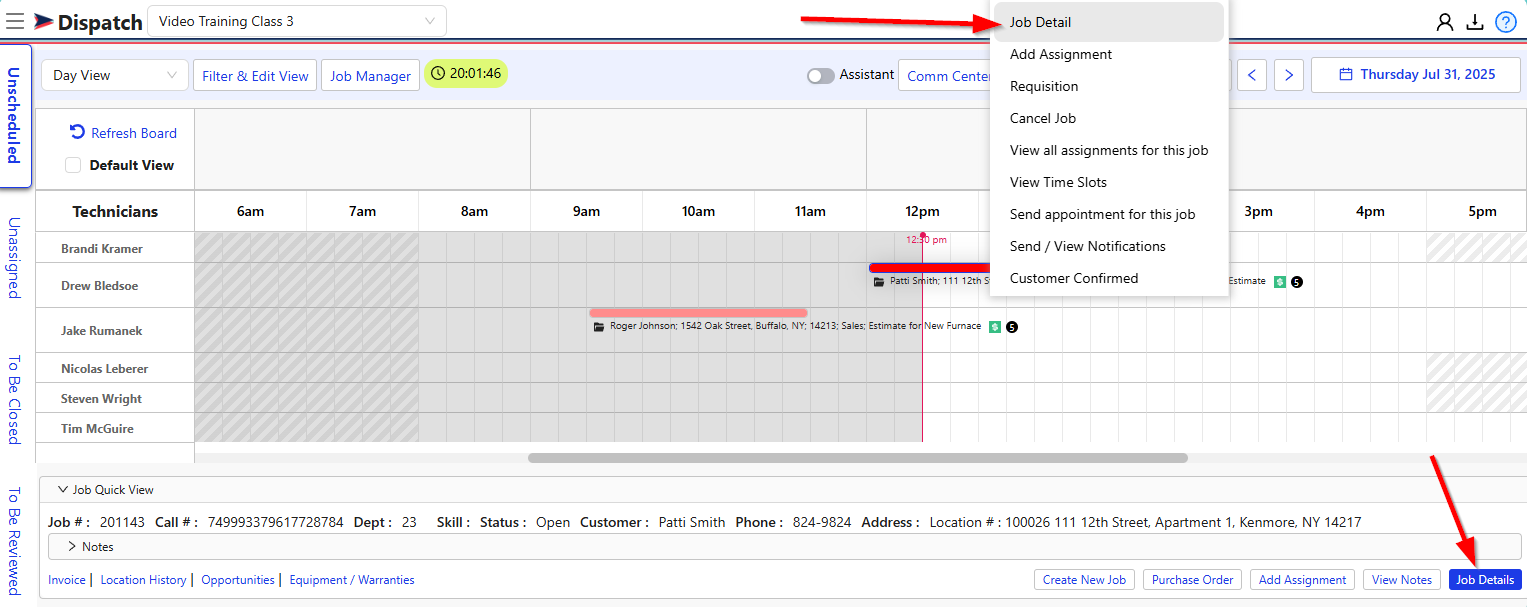Open Equipment / Warranties link

(x=352, y=580)
